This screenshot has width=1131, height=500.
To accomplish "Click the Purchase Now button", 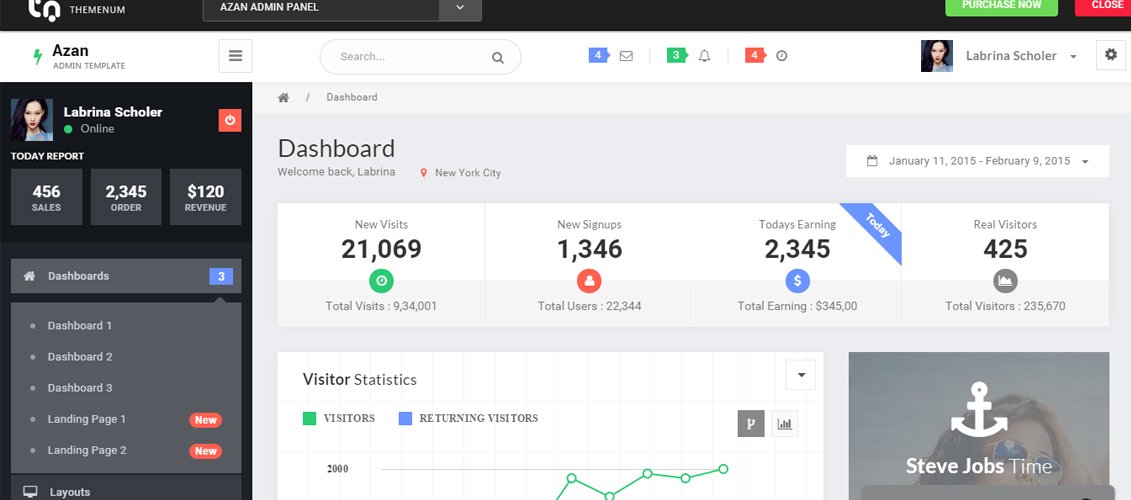I will click(1001, 6).
